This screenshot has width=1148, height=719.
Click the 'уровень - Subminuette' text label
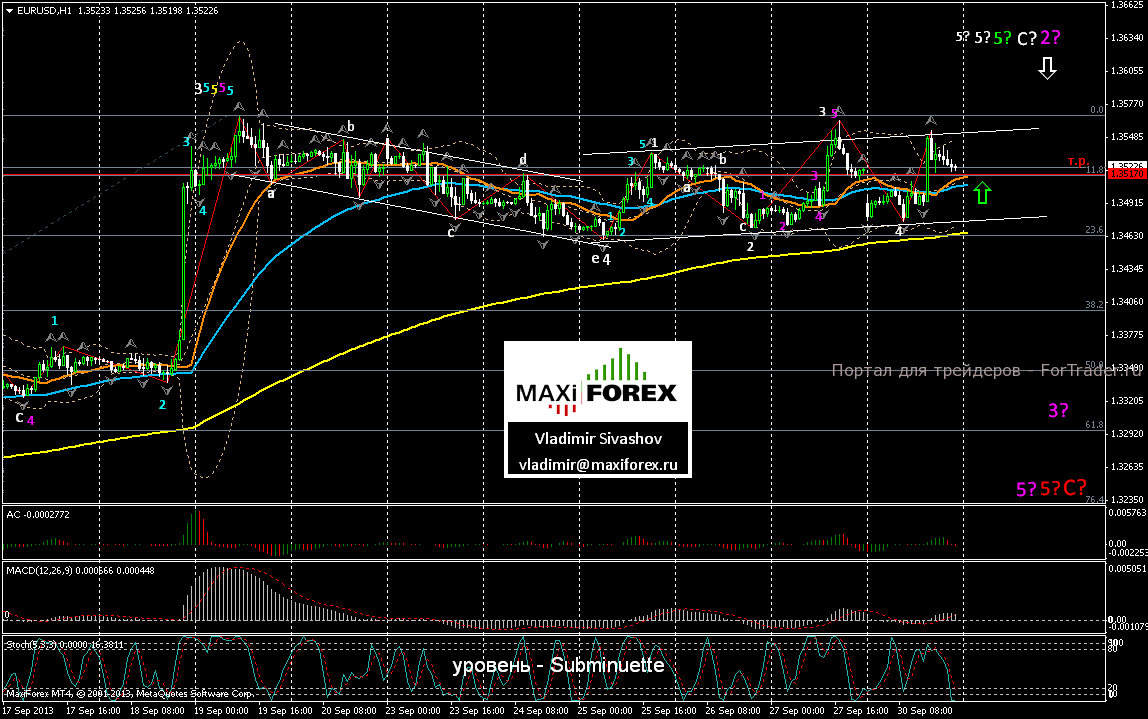557,665
